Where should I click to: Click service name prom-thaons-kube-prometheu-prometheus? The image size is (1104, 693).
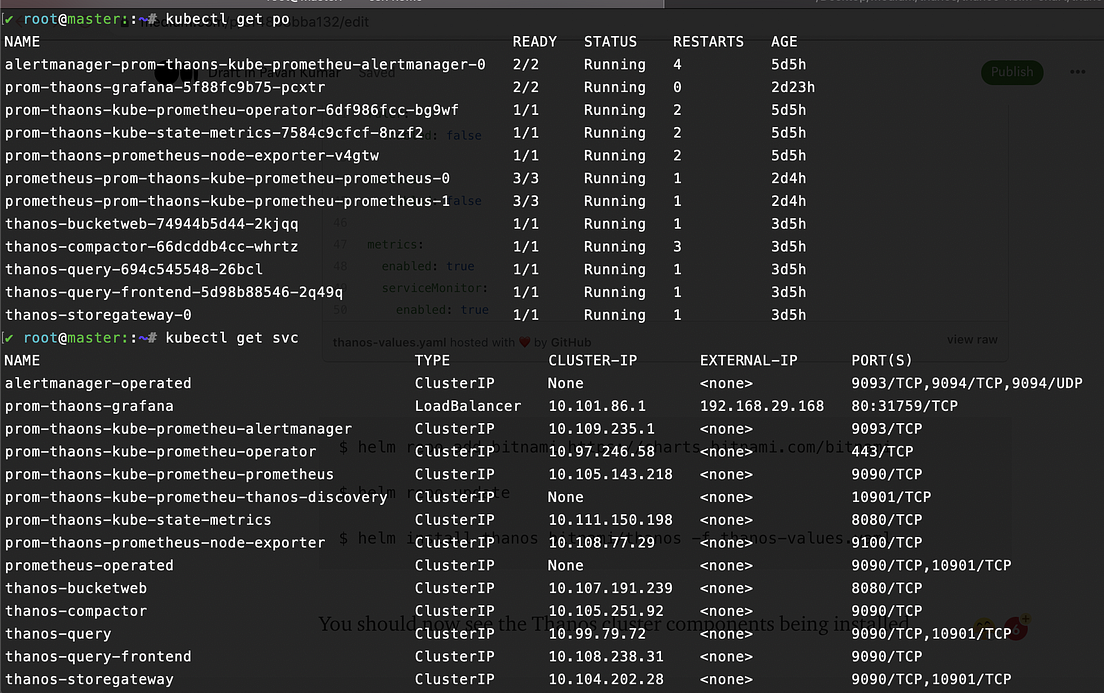click(x=169, y=474)
